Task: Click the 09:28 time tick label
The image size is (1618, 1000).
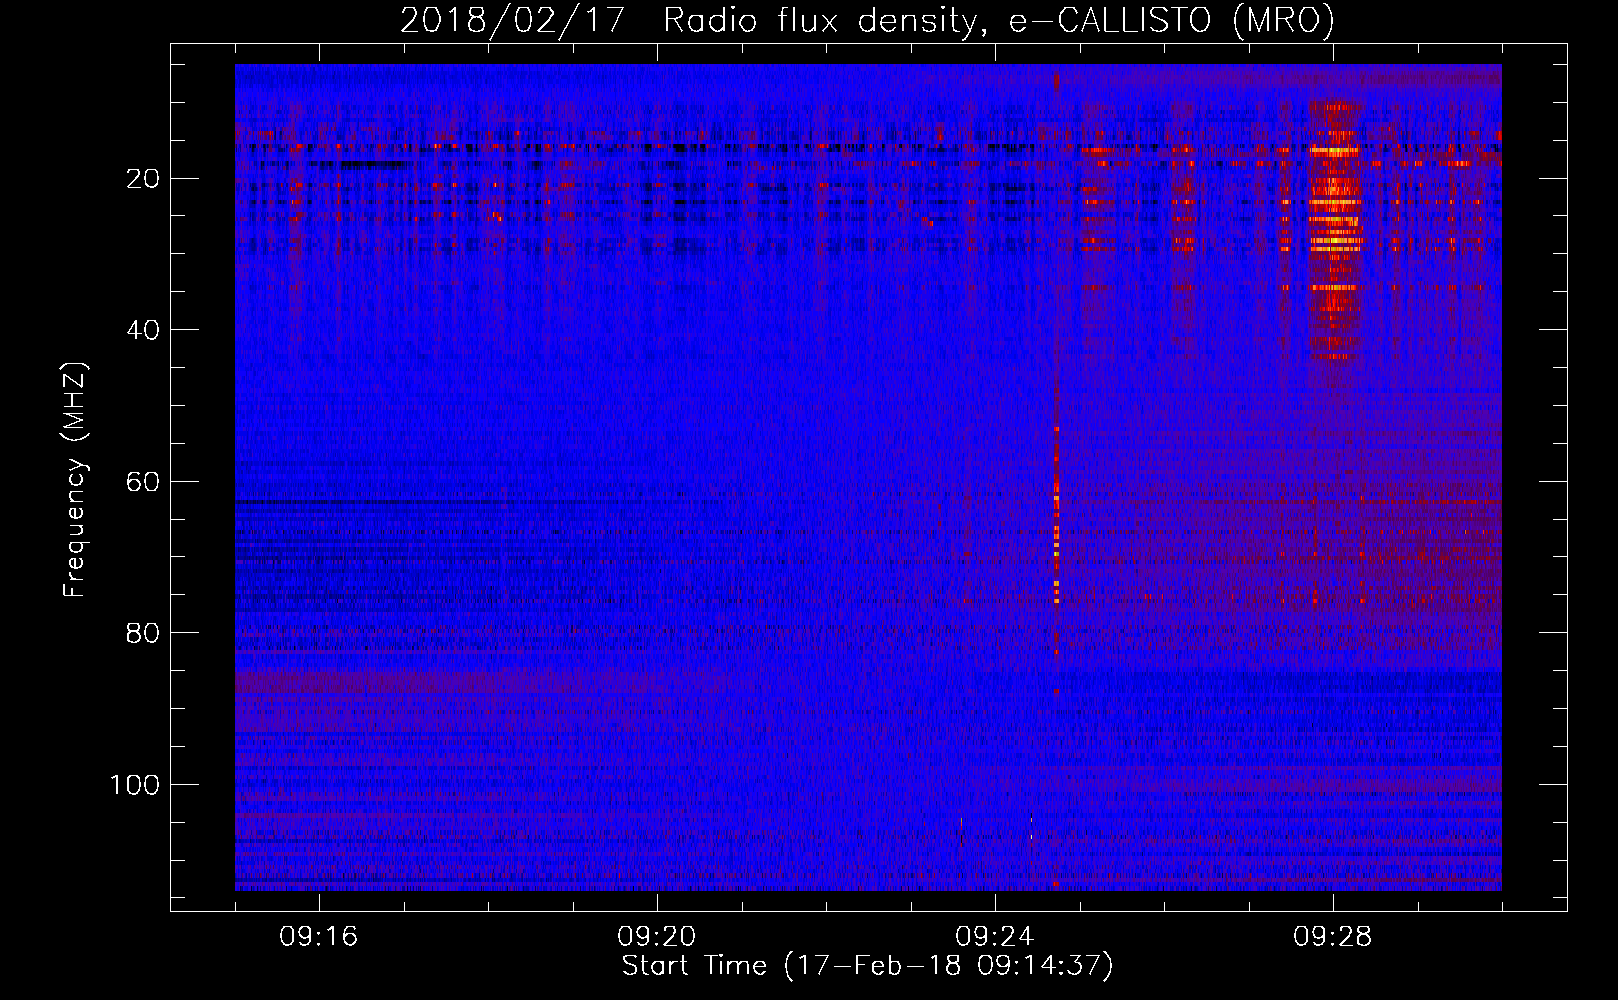Action: 1333,937
